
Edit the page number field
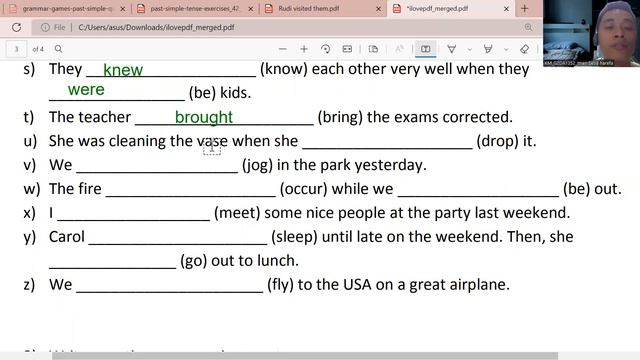click(17, 49)
